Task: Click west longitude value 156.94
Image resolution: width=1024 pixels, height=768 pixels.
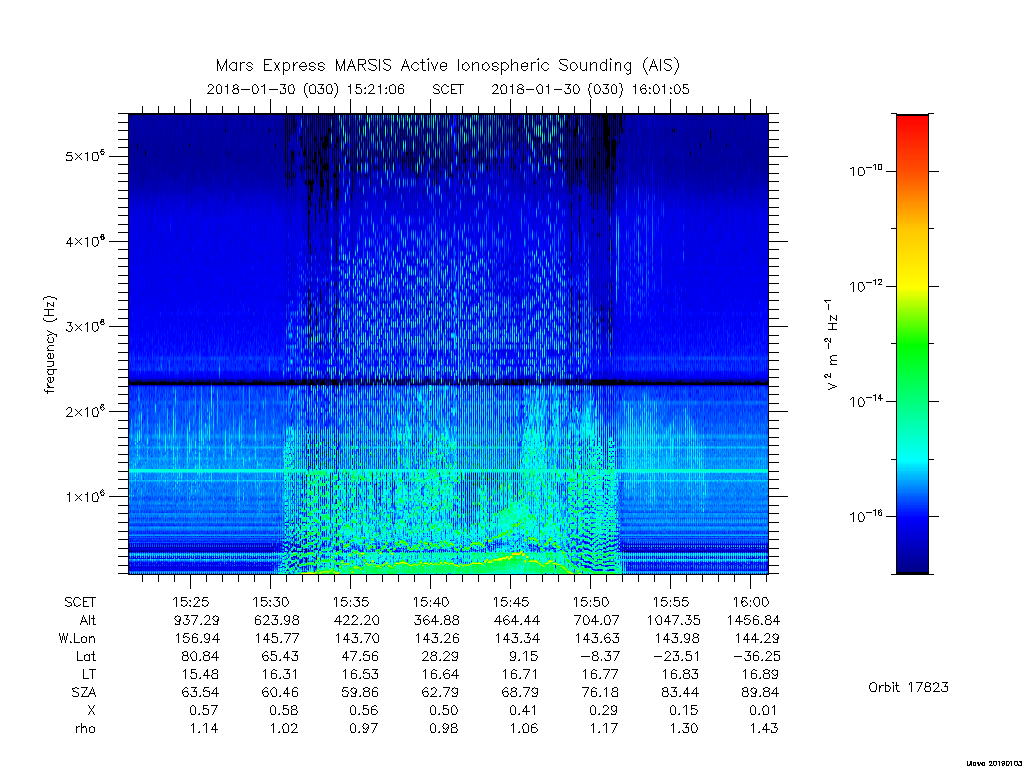Action: click(197, 638)
